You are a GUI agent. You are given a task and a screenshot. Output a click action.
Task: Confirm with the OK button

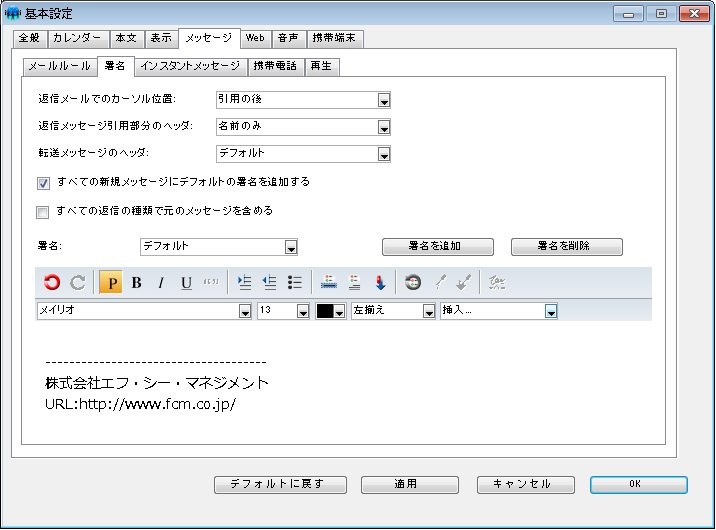click(638, 484)
